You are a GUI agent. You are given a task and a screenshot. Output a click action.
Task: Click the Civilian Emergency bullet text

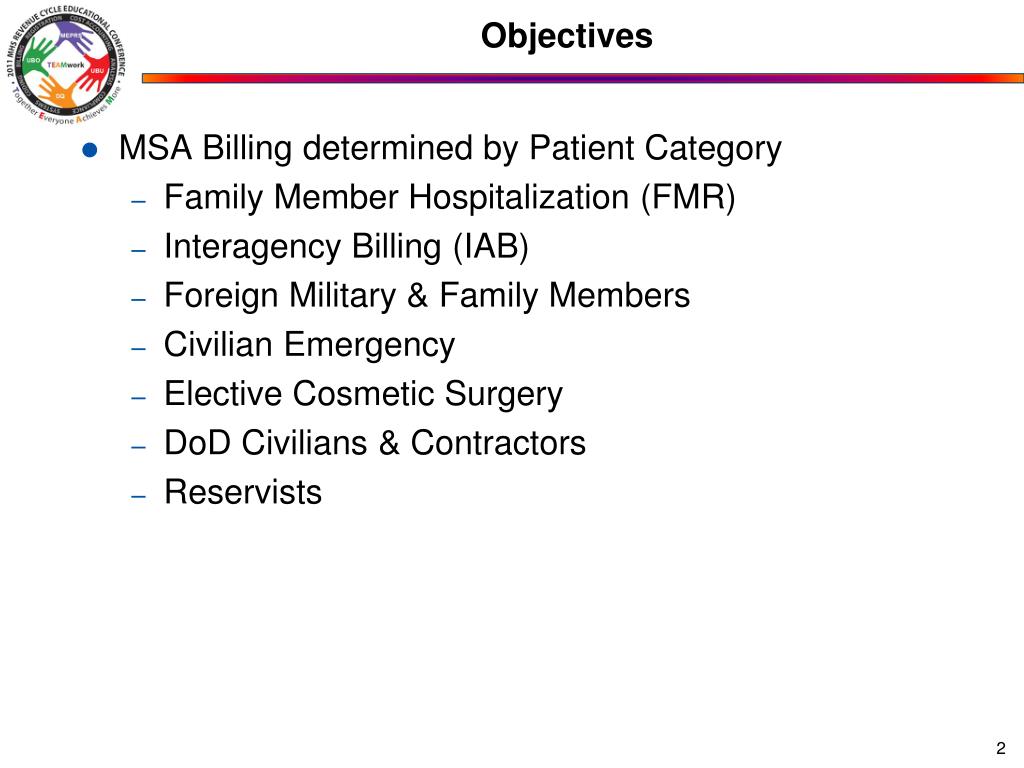coord(310,345)
